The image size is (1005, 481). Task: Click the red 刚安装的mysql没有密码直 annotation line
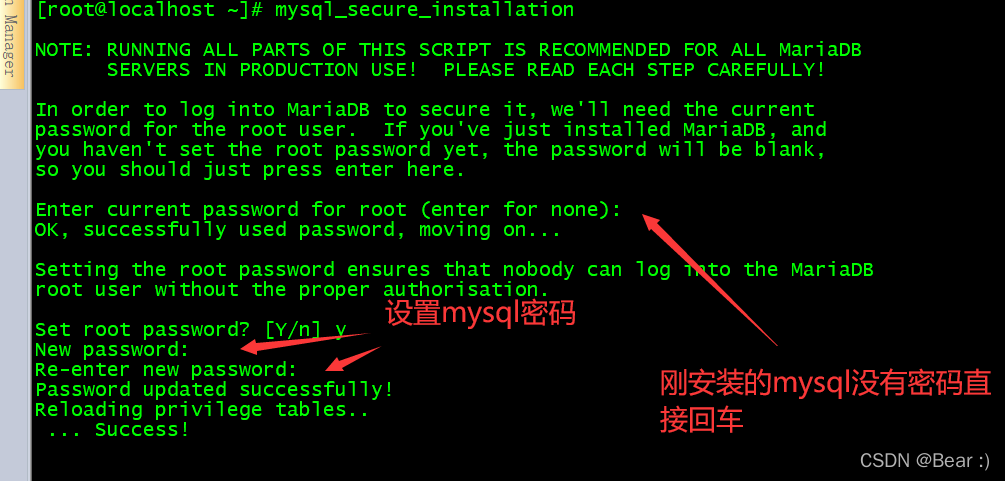click(825, 384)
